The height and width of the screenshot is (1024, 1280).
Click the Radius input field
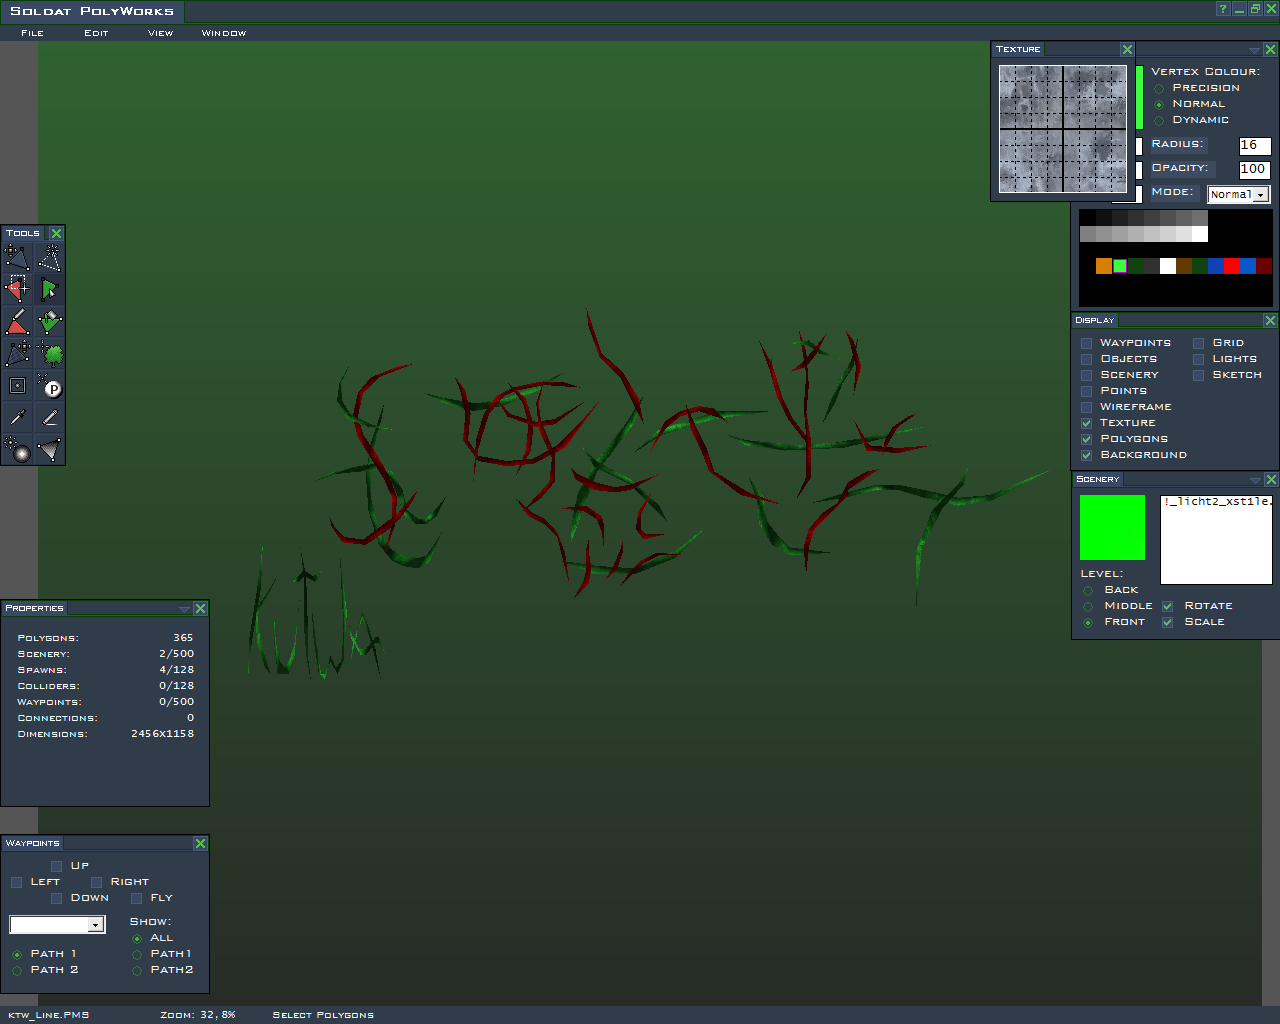click(1254, 146)
